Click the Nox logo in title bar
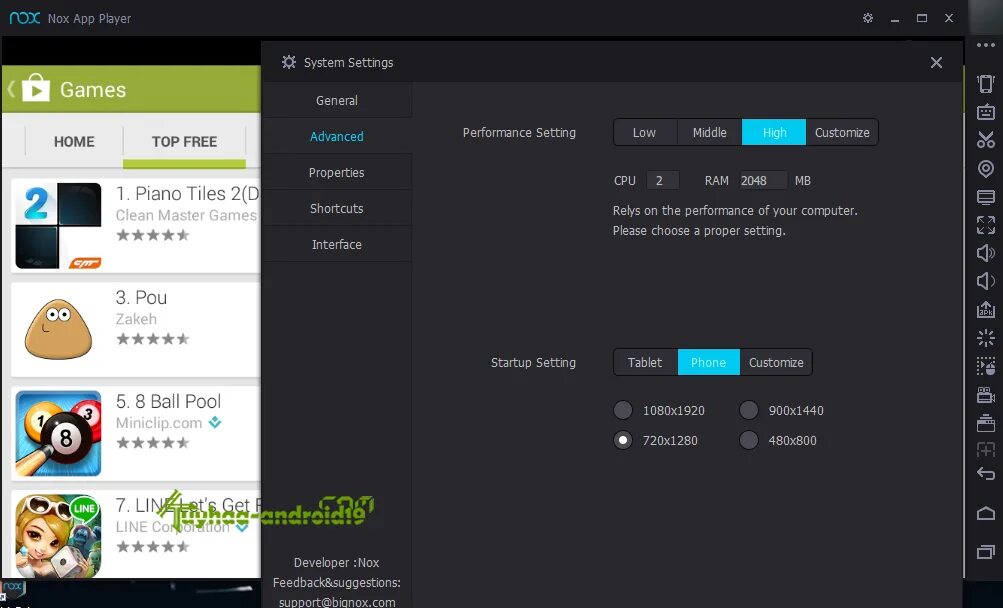Image resolution: width=1003 pixels, height=608 pixels. 25,18
